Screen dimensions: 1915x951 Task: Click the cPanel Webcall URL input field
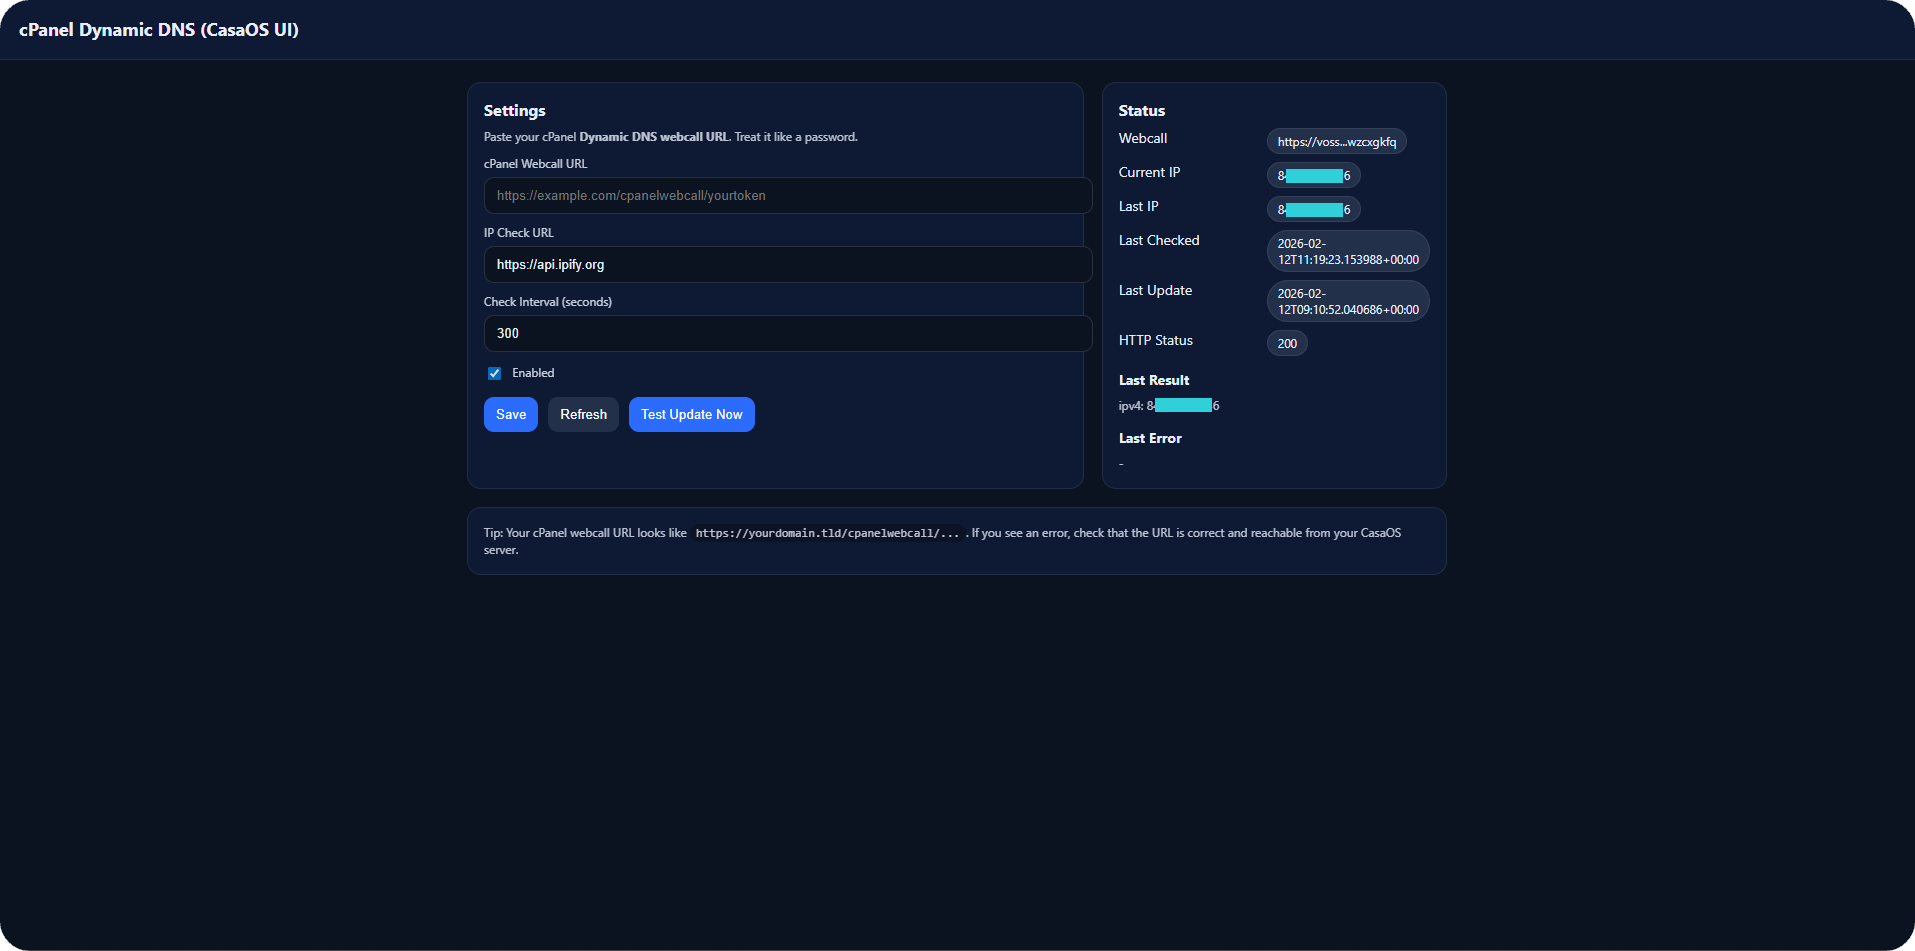(x=787, y=196)
